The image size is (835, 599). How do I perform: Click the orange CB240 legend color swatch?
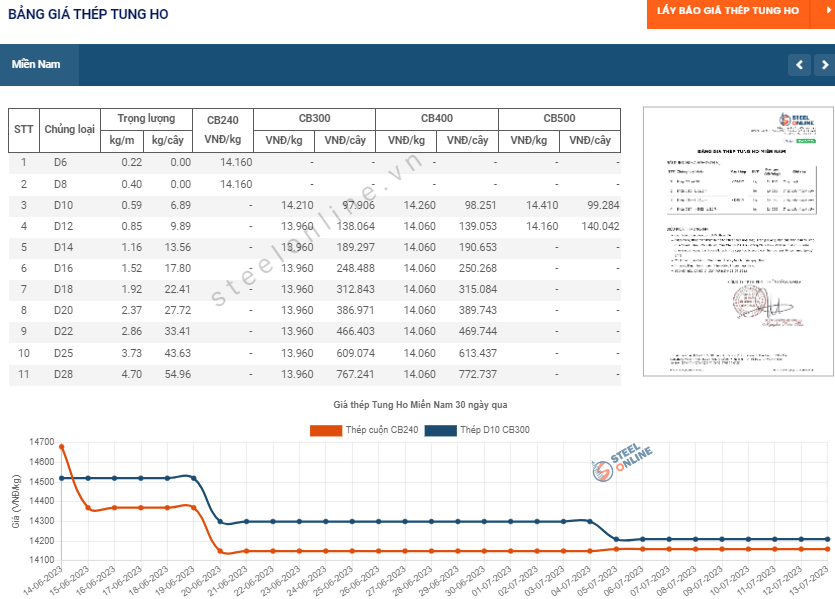pyautogui.click(x=325, y=430)
